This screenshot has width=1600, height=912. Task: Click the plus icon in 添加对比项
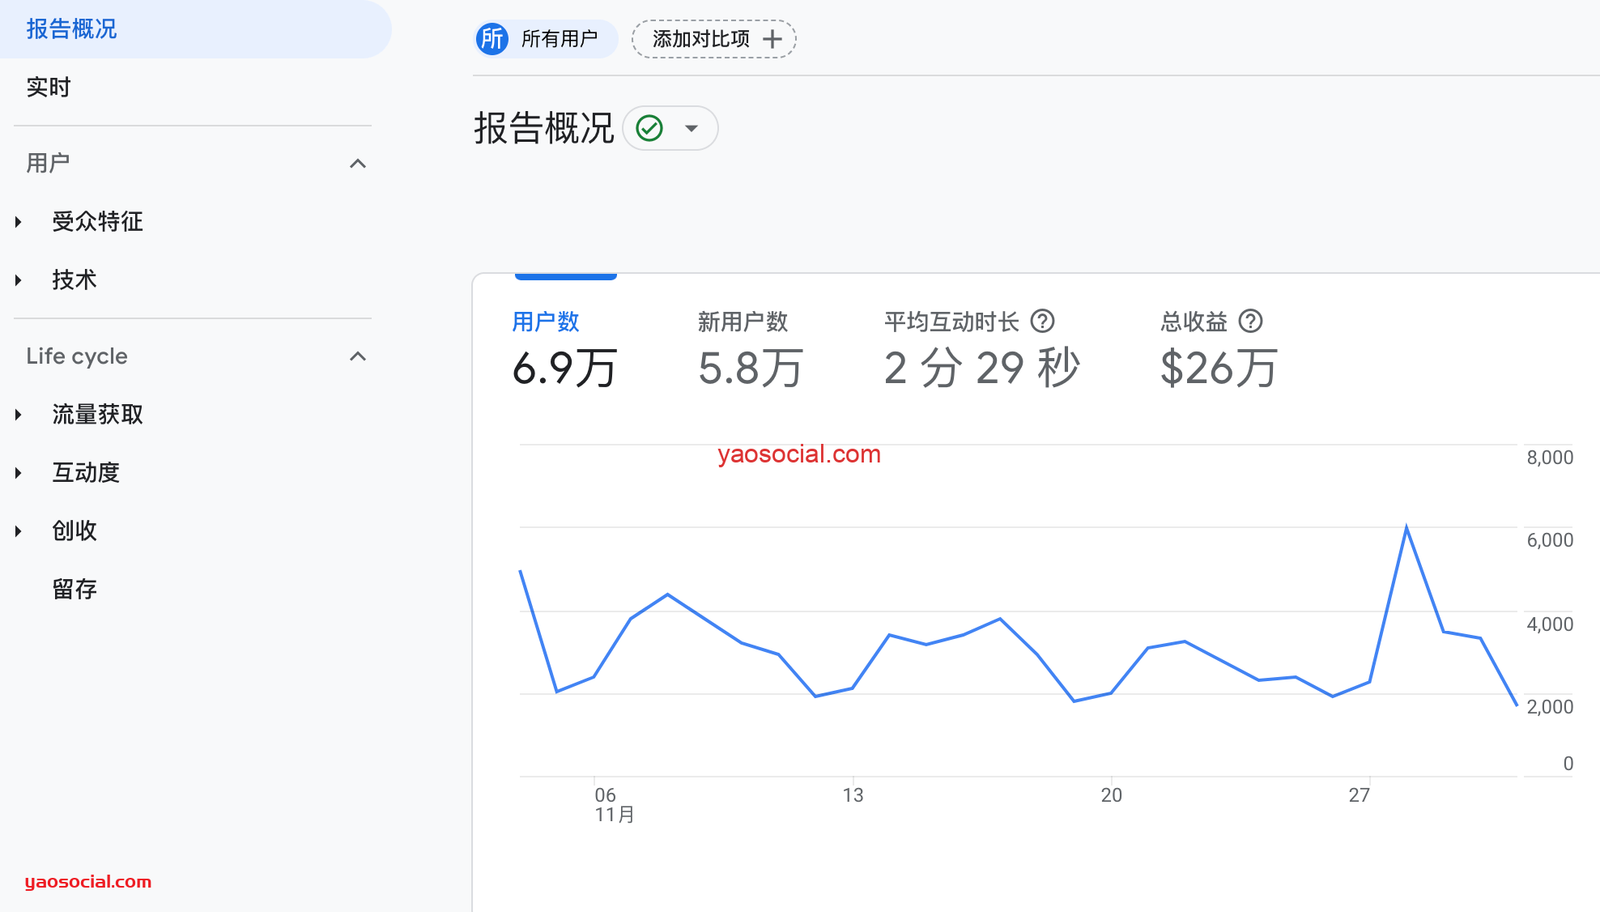(x=772, y=39)
